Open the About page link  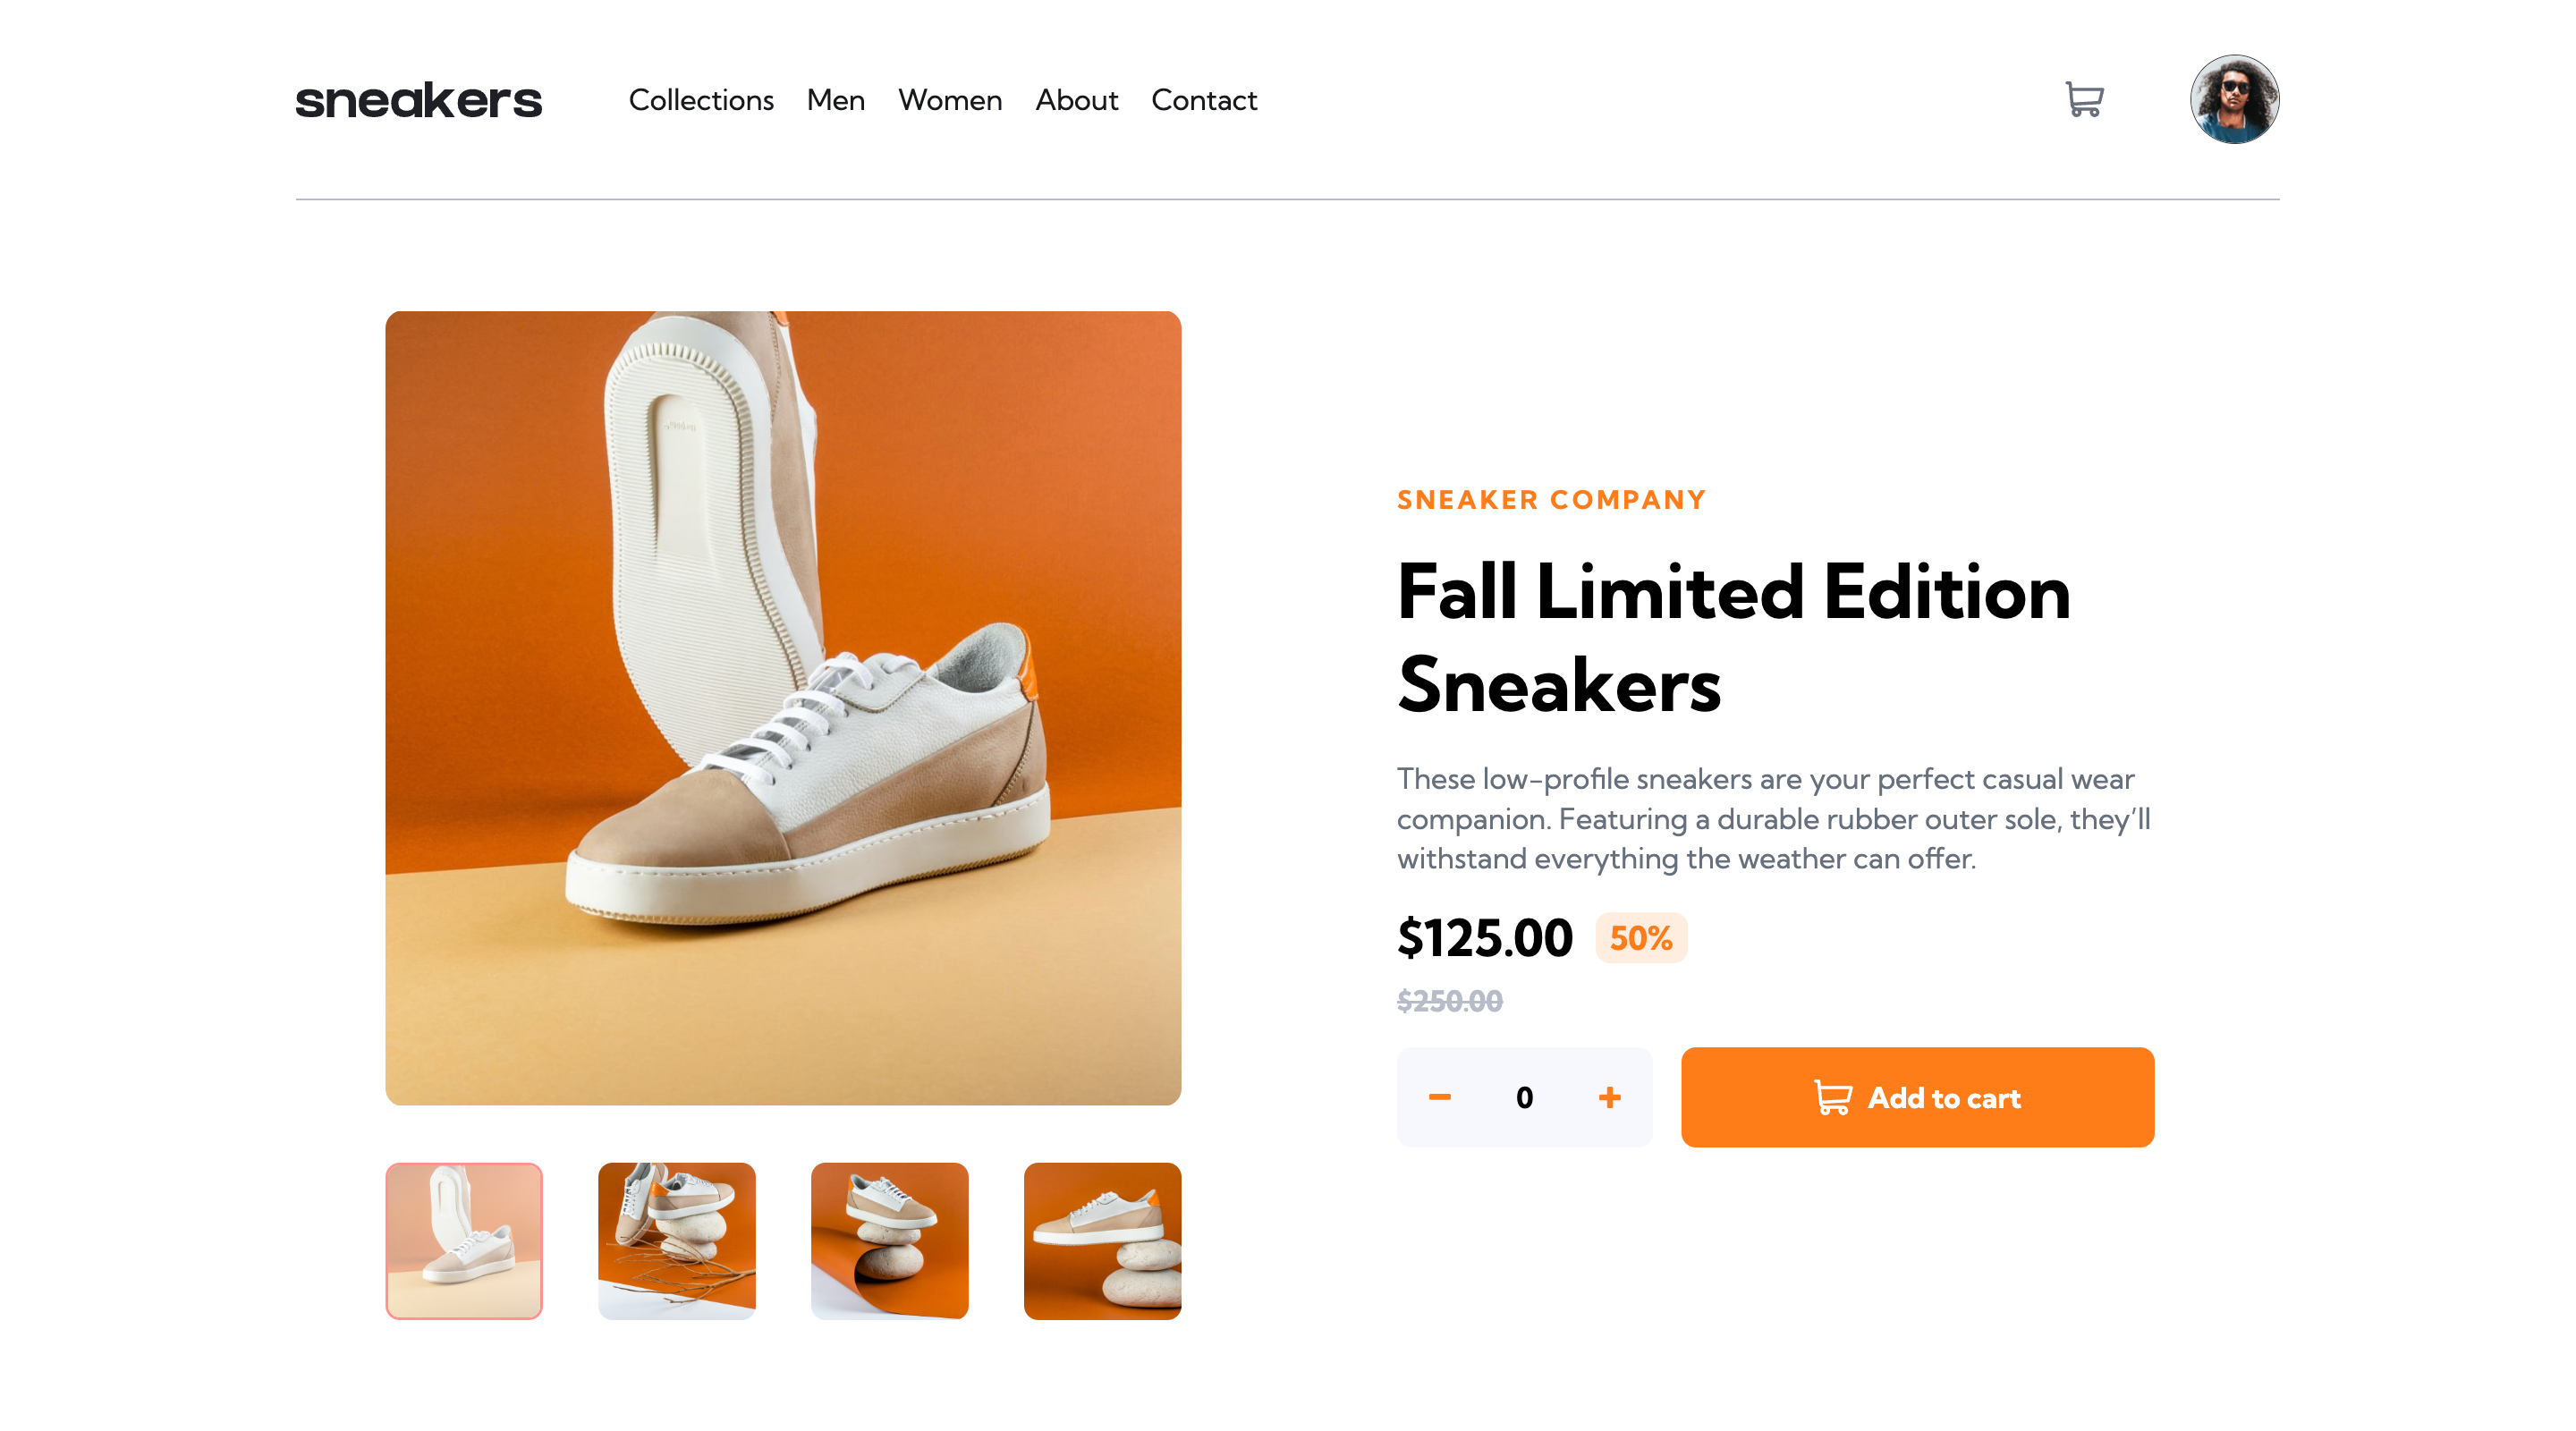coord(1076,100)
